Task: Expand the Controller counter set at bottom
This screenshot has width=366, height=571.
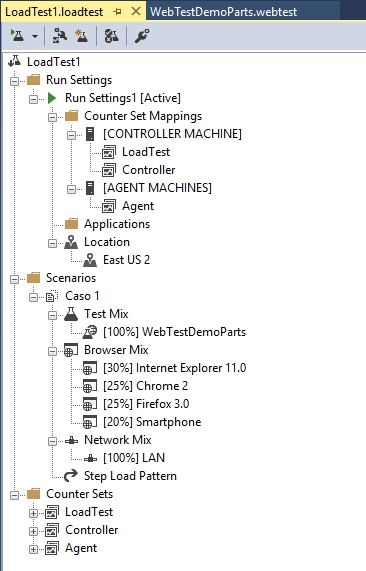Action: click(x=34, y=531)
